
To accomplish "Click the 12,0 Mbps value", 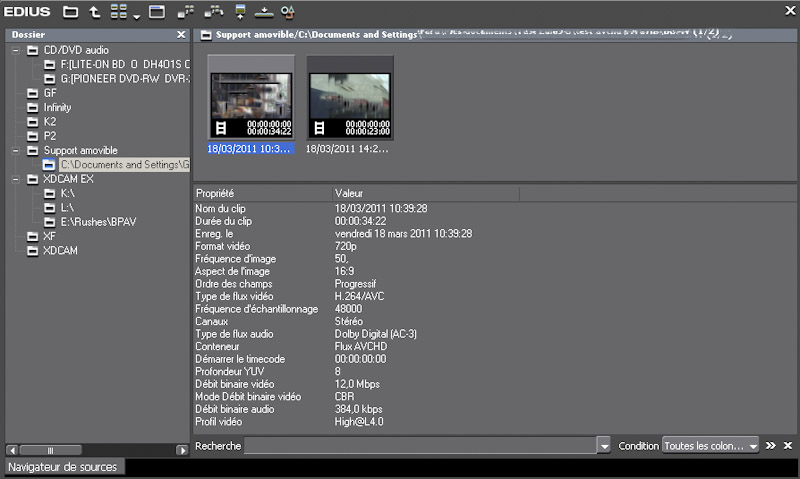I will click(x=357, y=384).
